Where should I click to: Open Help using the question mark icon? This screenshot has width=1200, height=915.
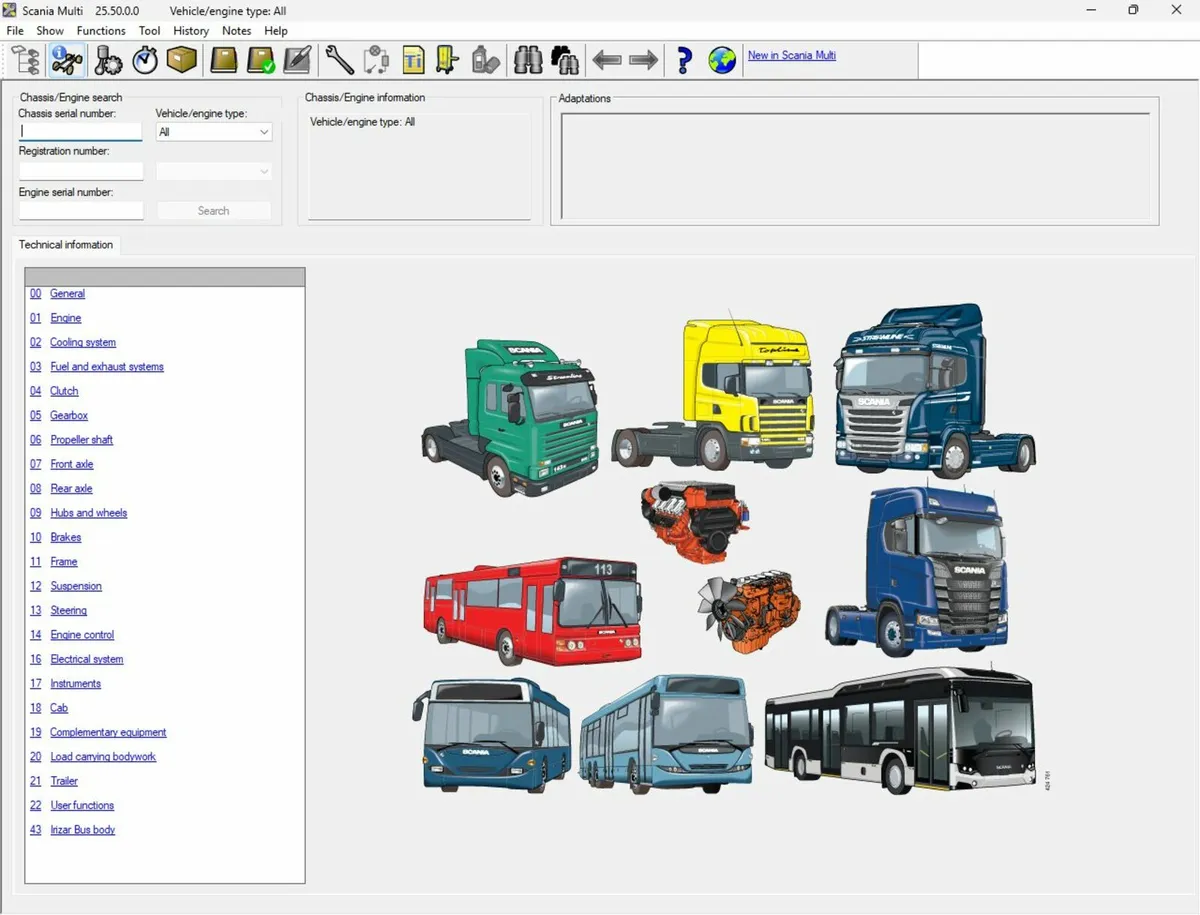(683, 60)
